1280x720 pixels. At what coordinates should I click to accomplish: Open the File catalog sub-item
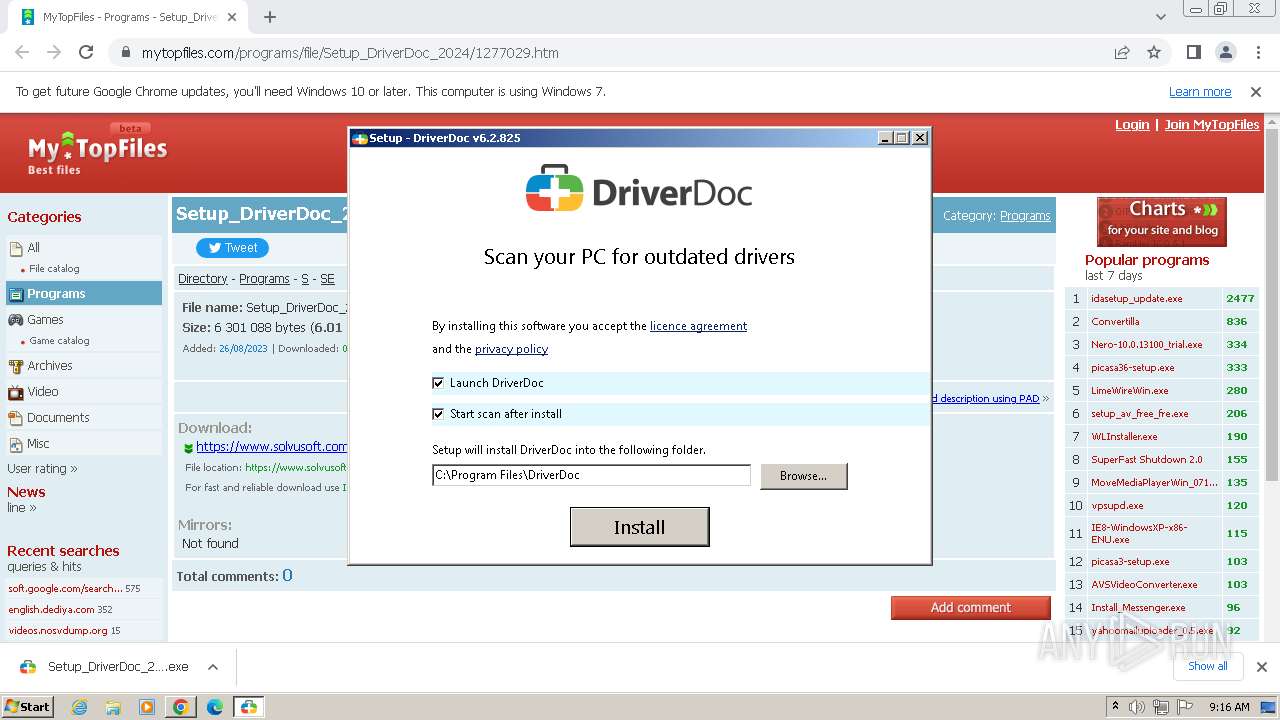click(x=54, y=269)
